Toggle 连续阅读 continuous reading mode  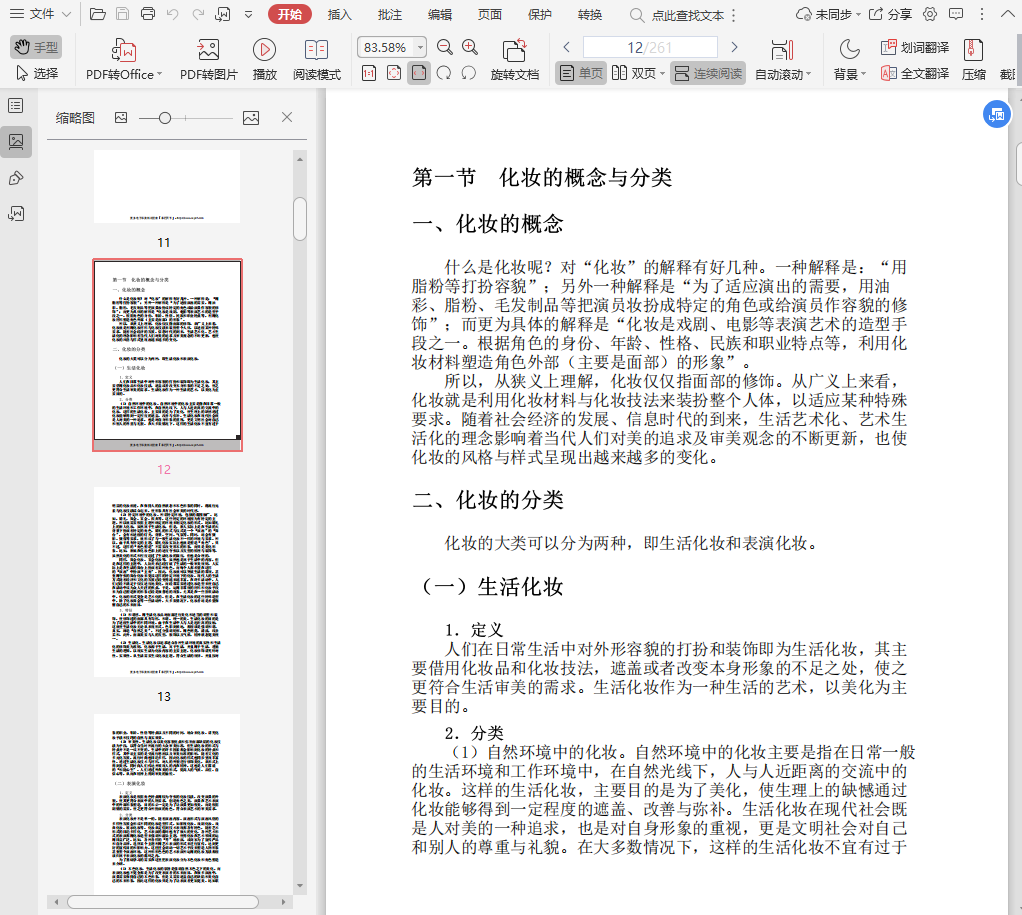pos(708,73)
